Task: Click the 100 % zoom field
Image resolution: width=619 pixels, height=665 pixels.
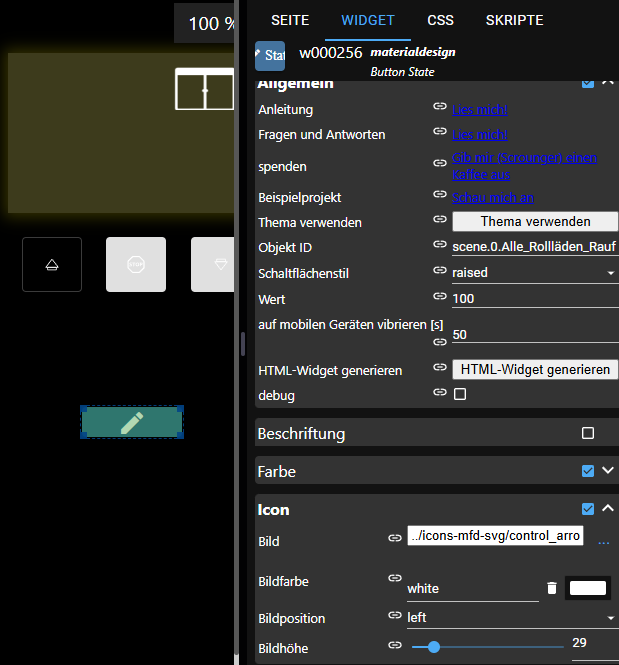Action: [204, 23]
